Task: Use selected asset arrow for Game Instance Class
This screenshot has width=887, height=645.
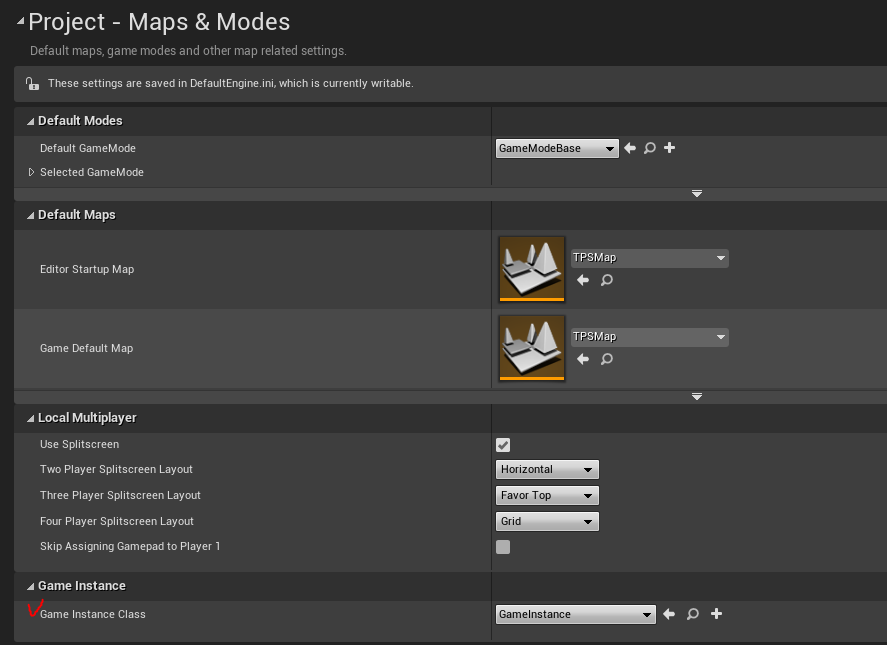Action: [x=669, y=614]
